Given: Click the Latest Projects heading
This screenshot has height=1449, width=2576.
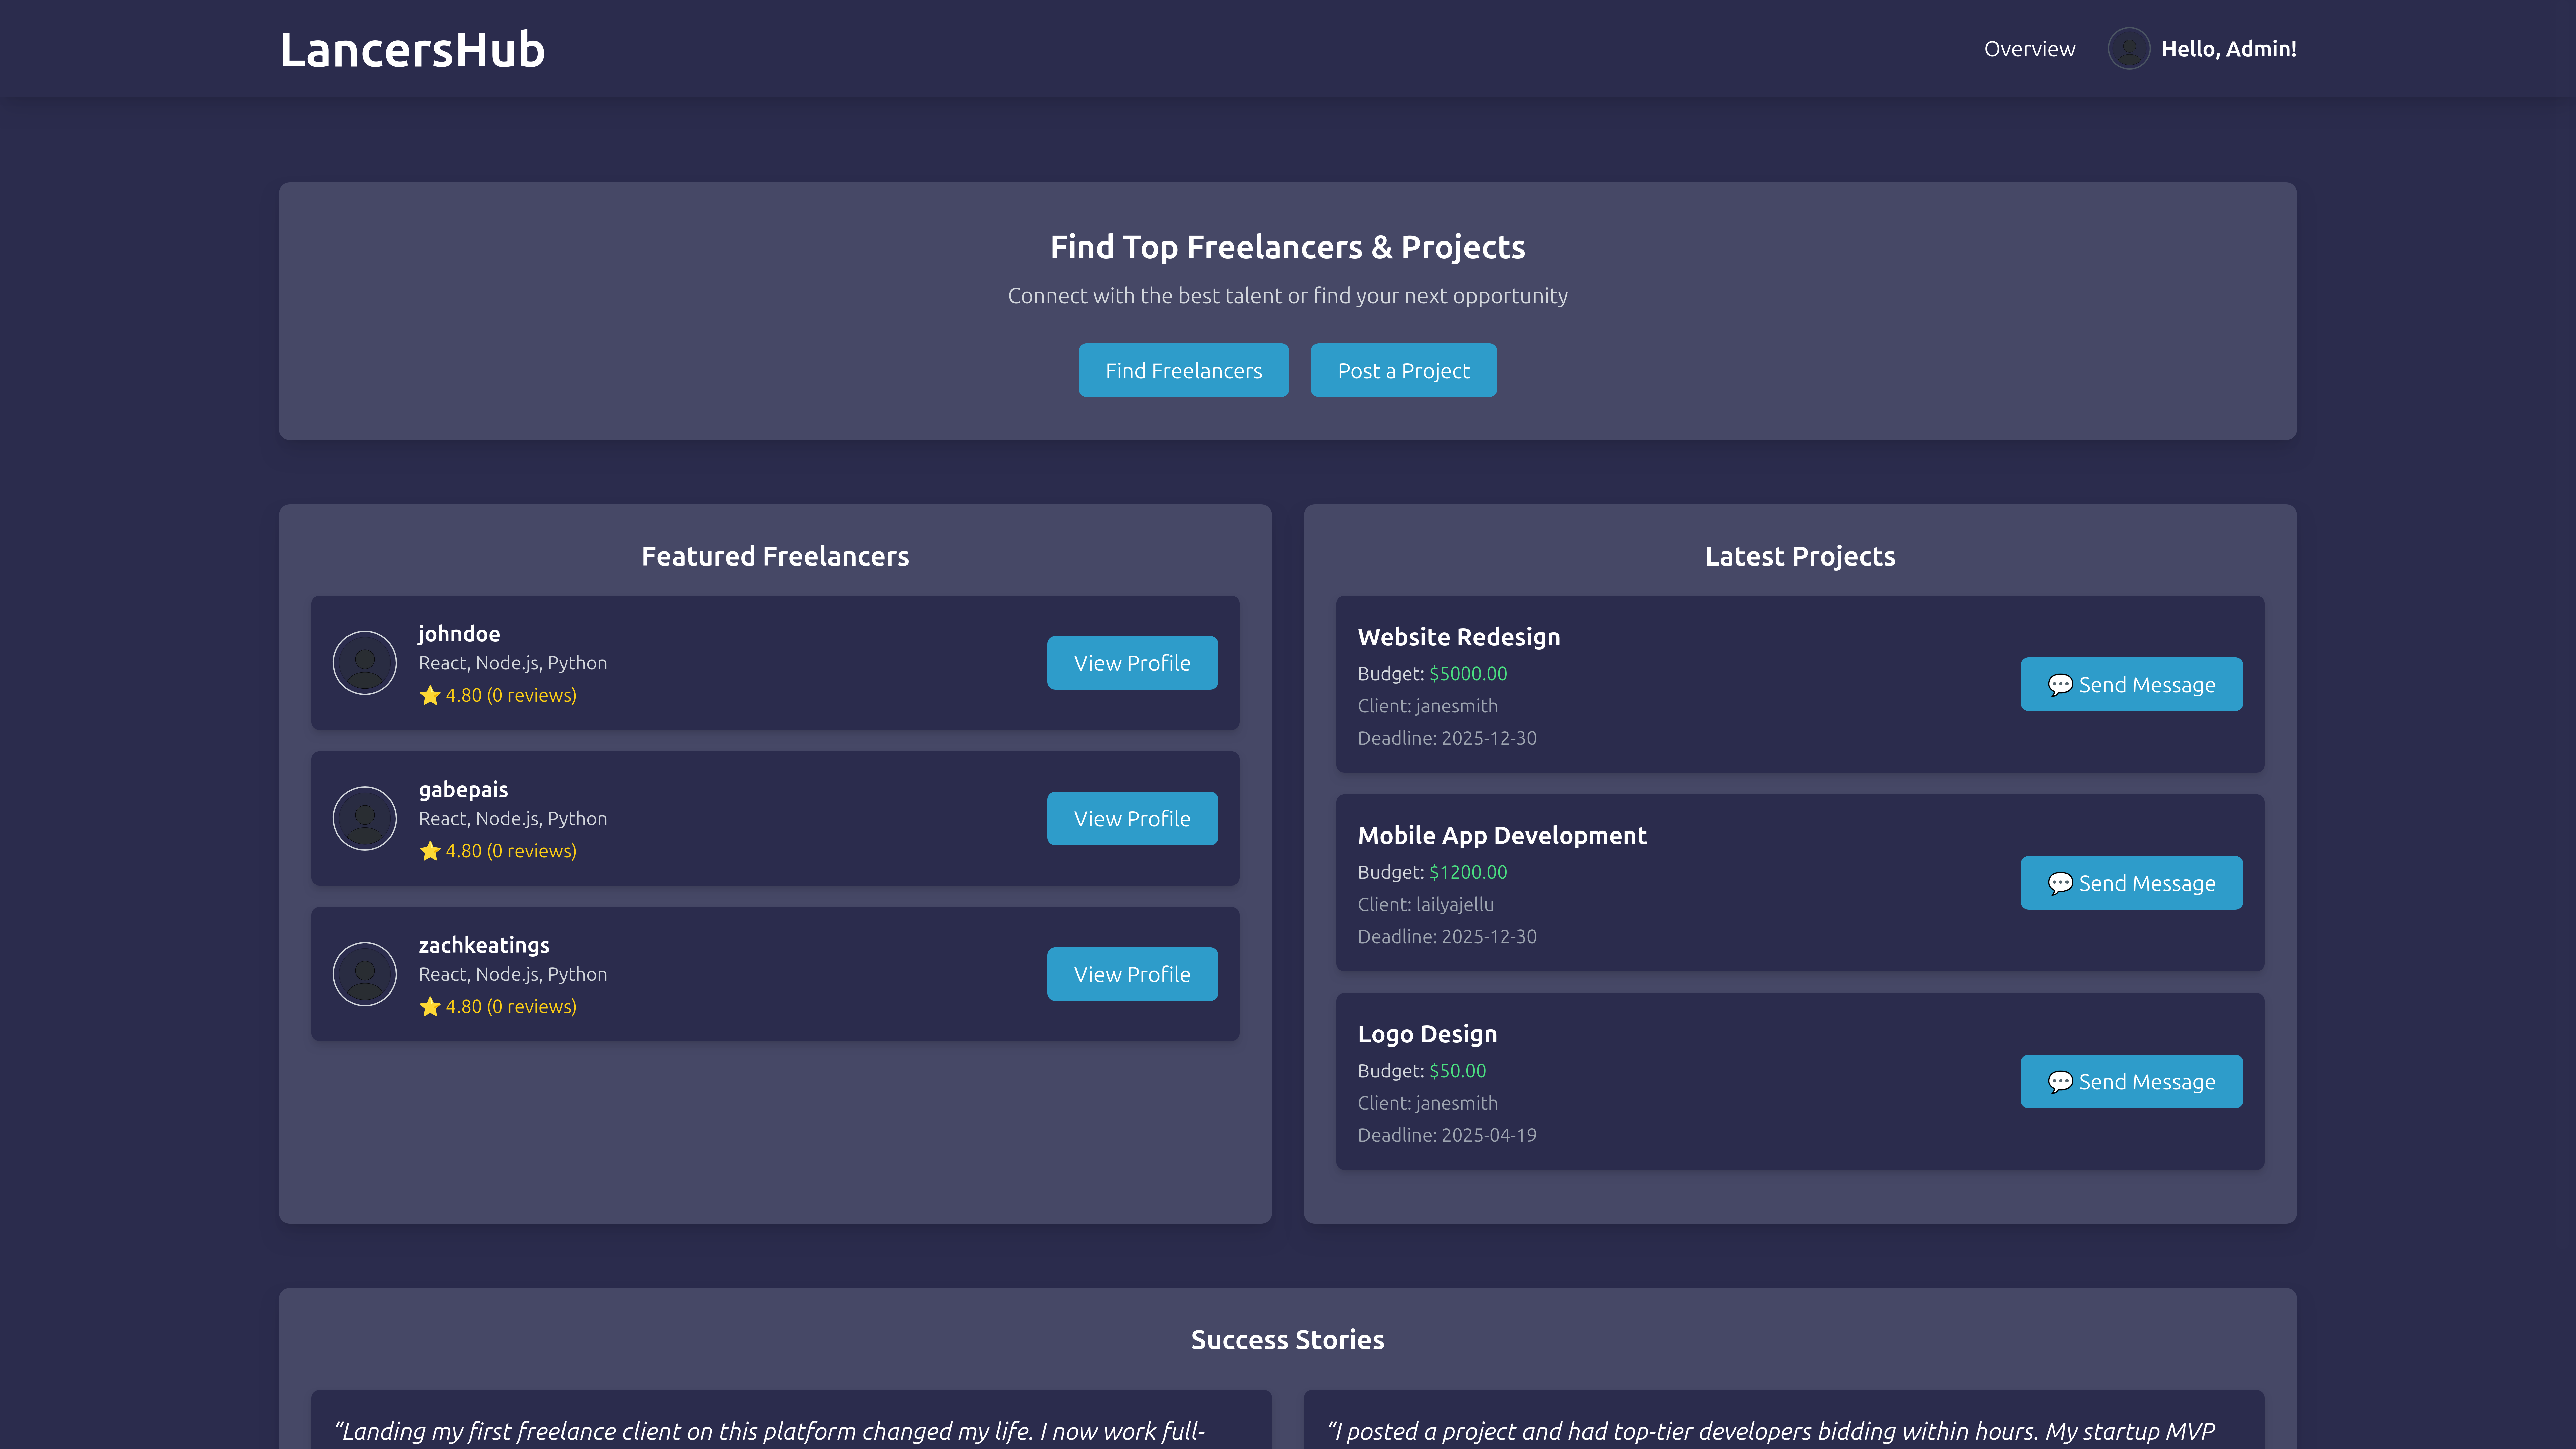Looking at the screenshot, I should pyautogui.click(x=1800, y=556).
